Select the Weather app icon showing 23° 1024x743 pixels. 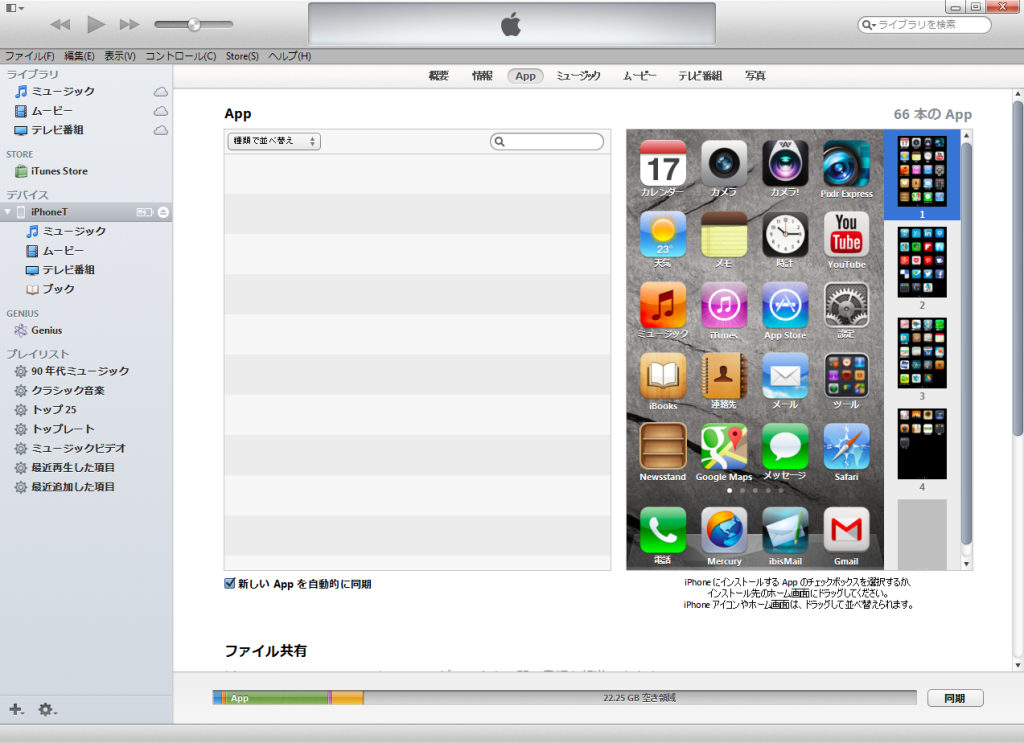tap(663, 234)
